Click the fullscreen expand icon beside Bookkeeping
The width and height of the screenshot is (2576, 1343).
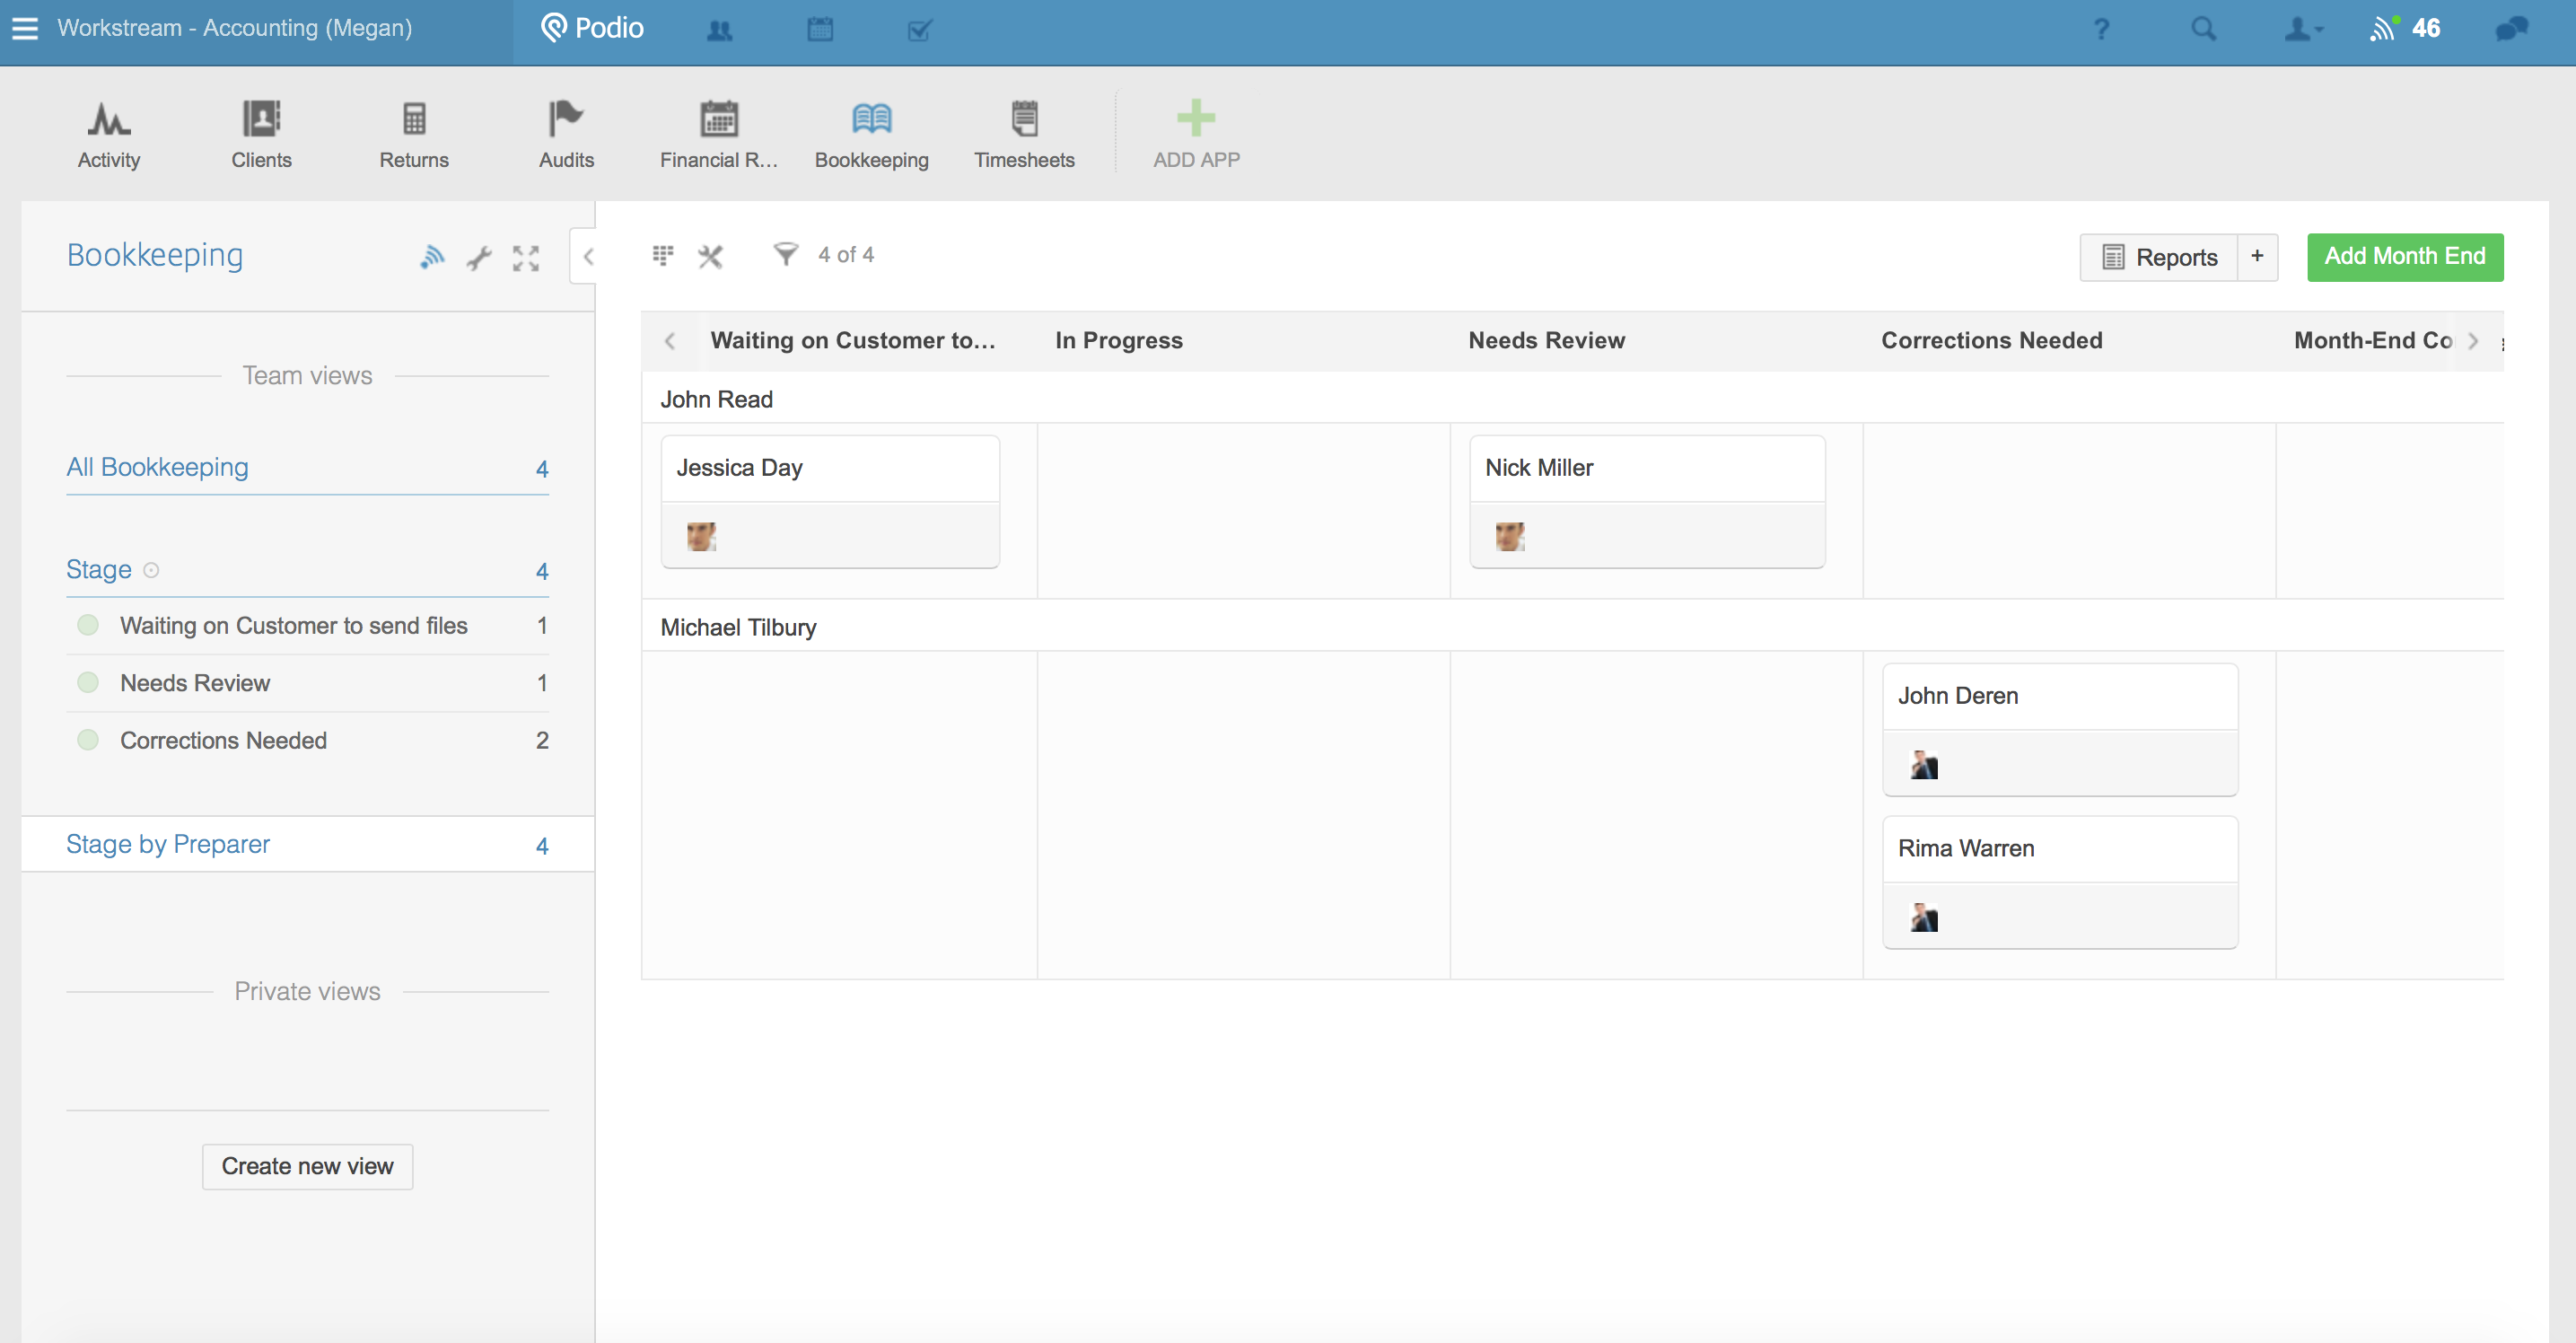(526, 258)
